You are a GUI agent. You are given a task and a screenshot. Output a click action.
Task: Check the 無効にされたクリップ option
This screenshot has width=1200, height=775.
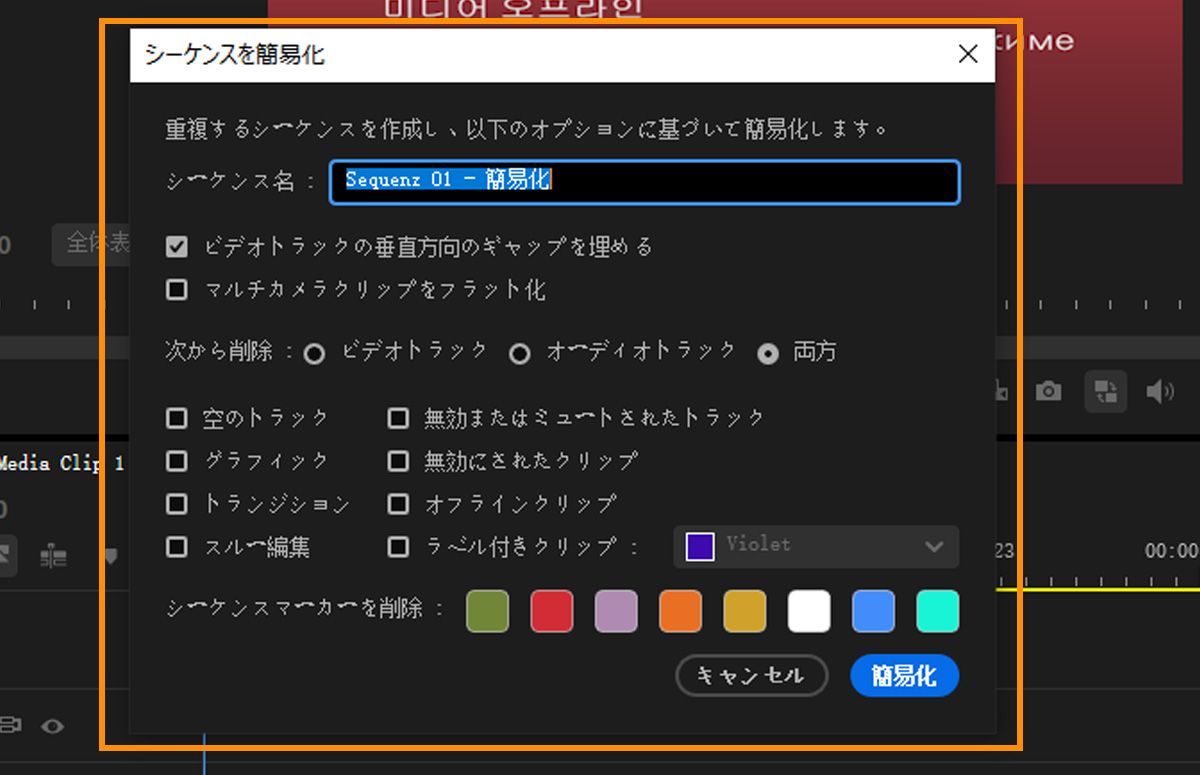pos(398,461)
